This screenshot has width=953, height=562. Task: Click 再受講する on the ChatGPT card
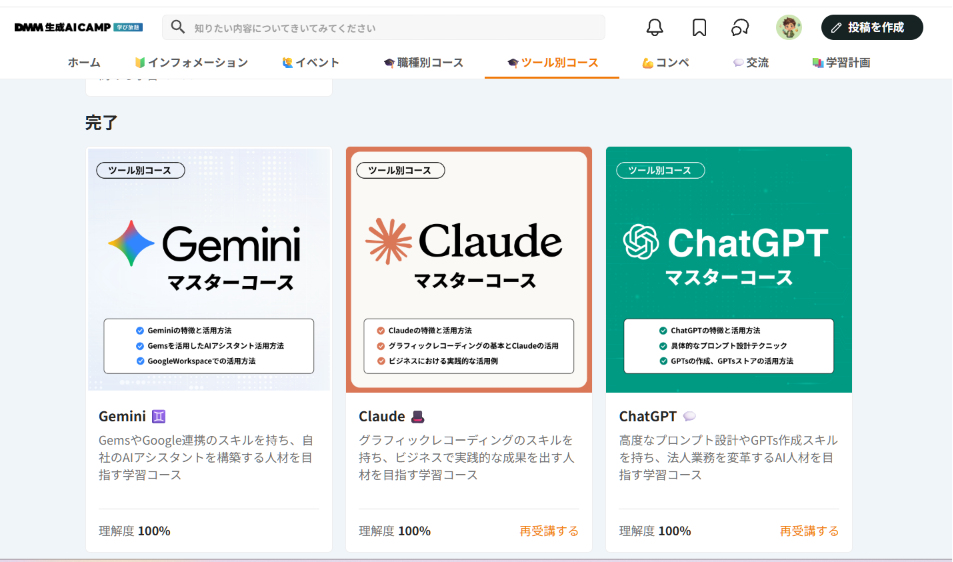pyautogui.click(x=809, y=531)
